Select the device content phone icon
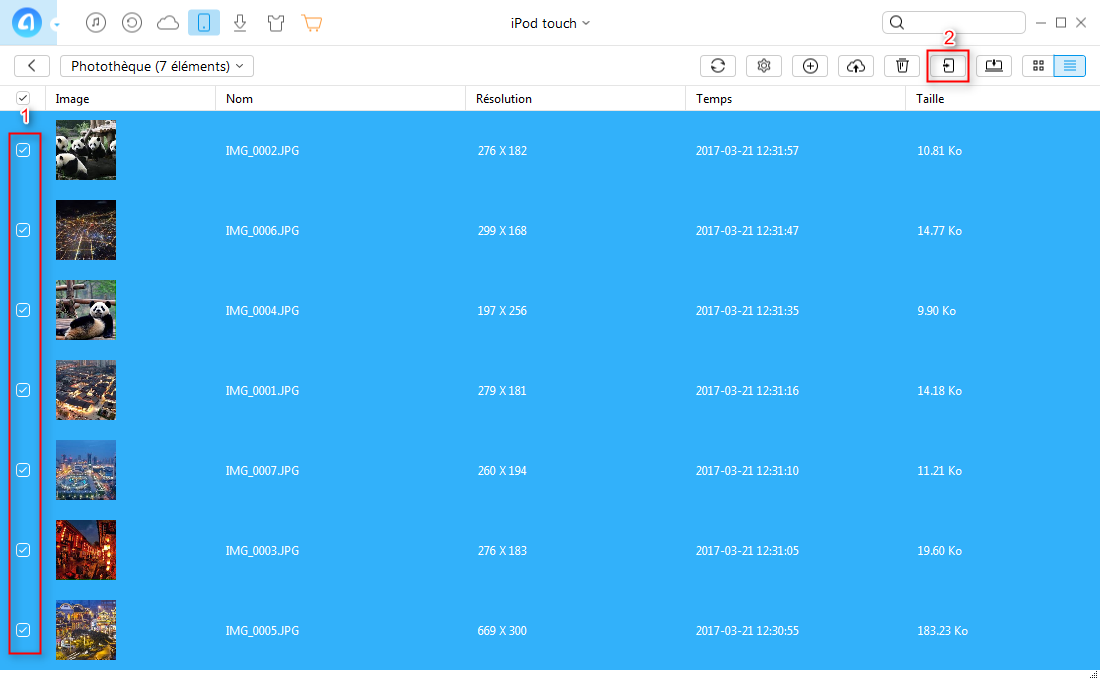 204,23
